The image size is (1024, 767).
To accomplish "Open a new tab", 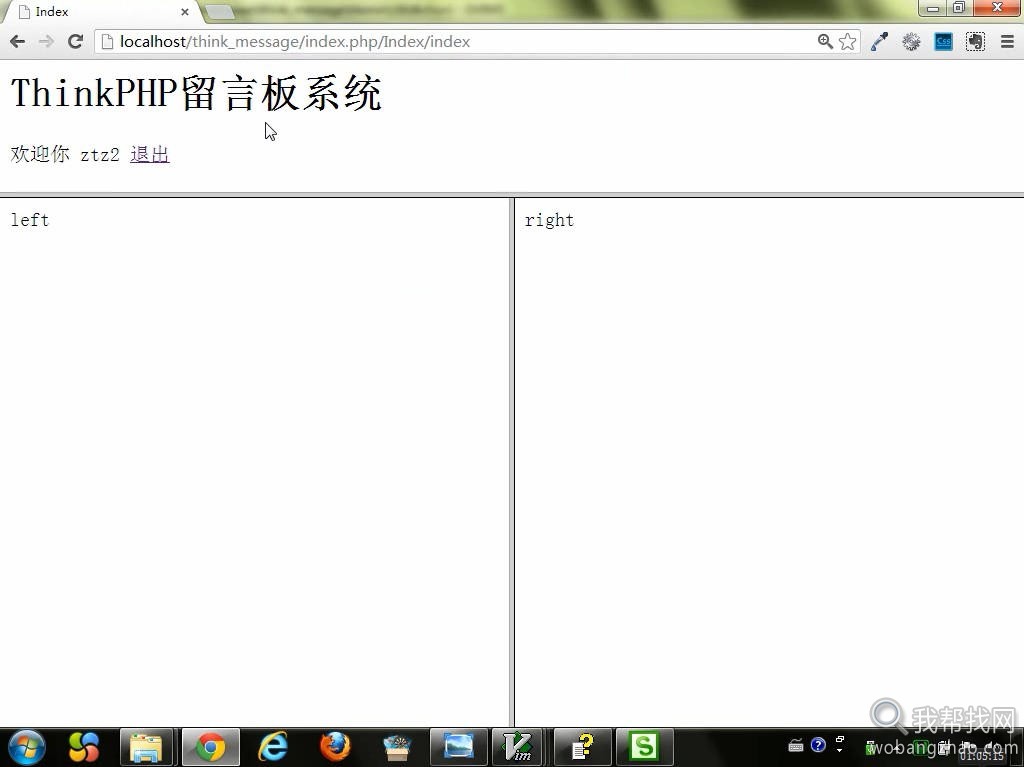I will point(220,12).
